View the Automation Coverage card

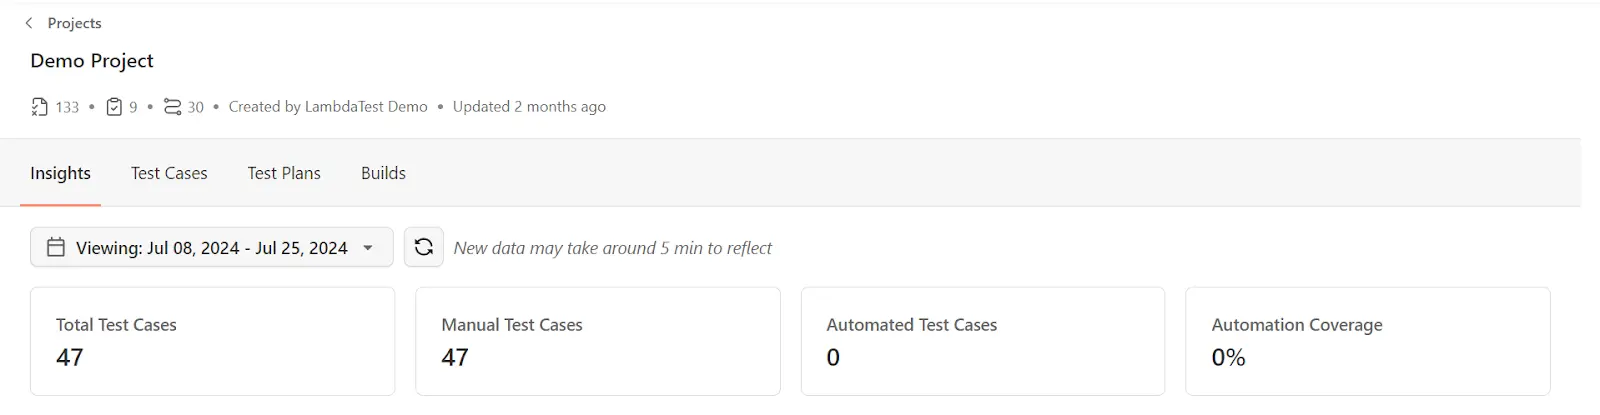(1367, 341)
